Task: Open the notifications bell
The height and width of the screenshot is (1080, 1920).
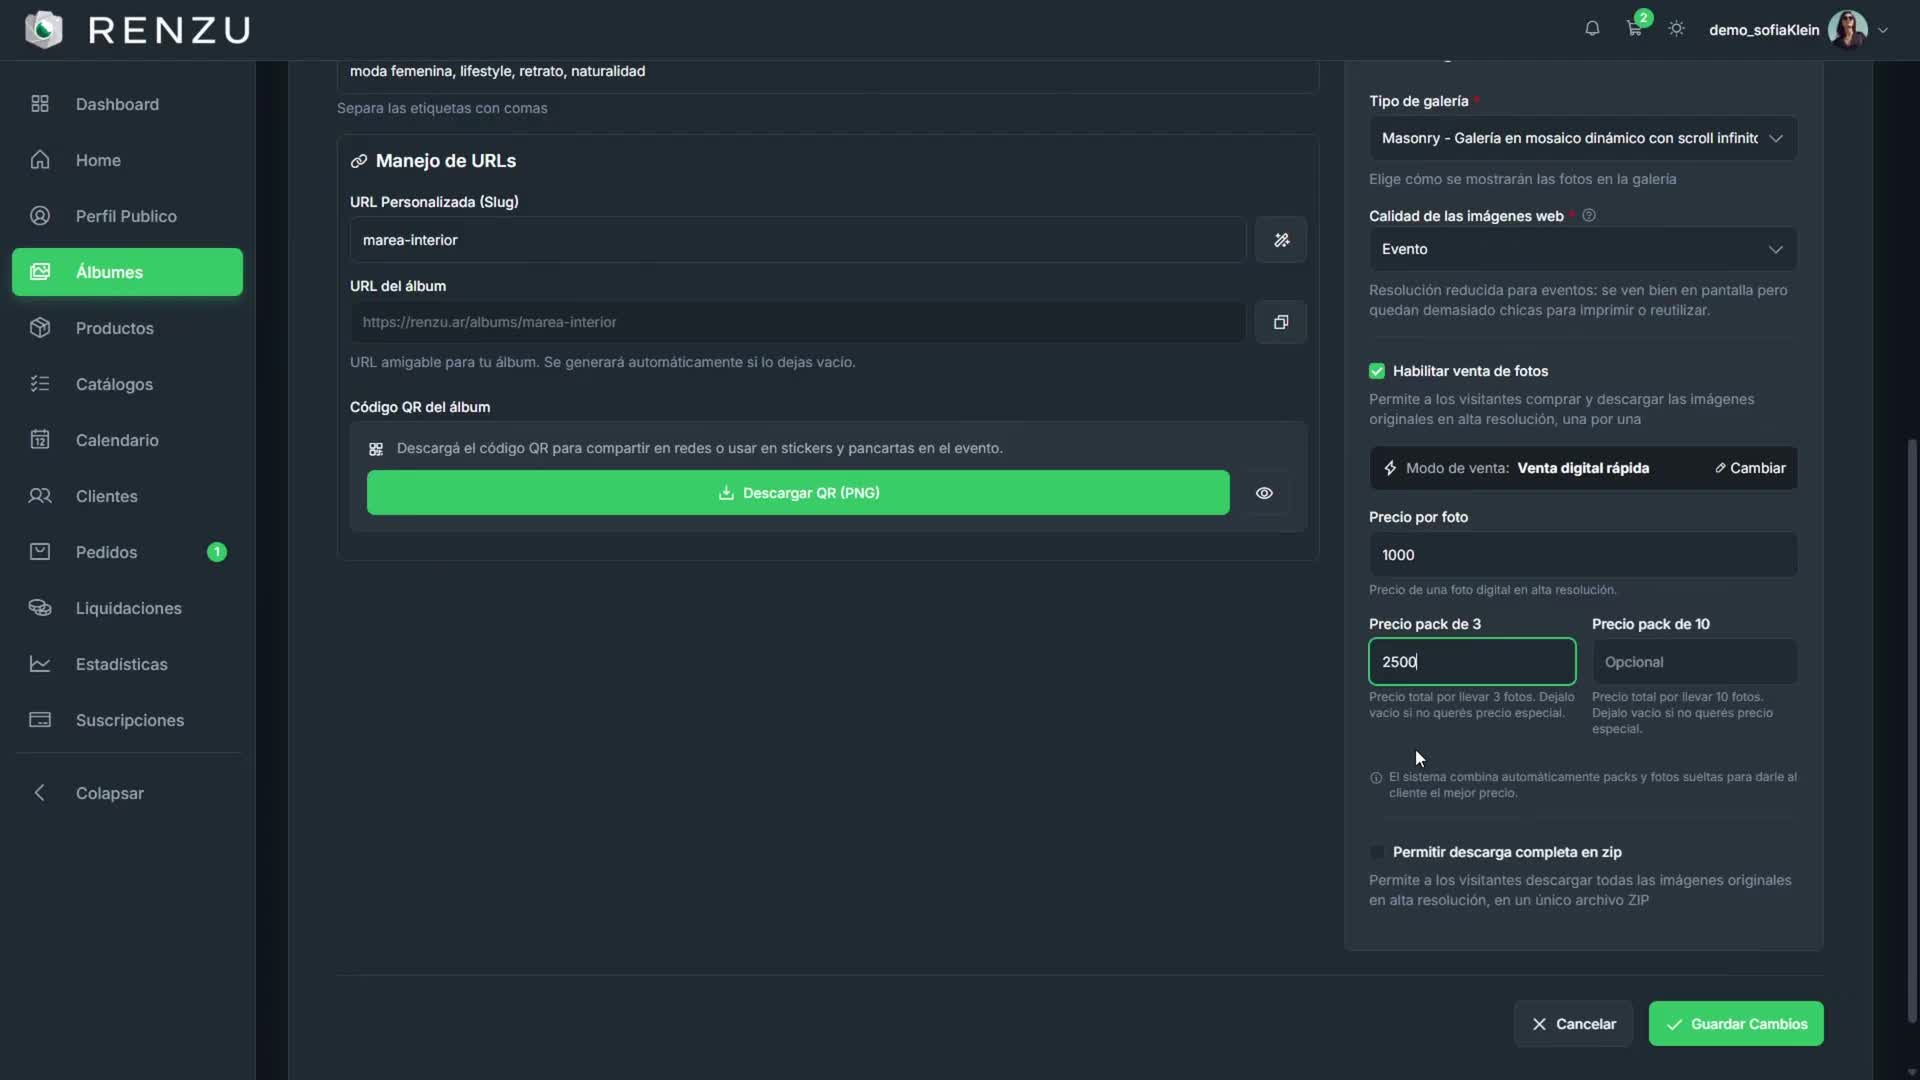Action: pos(1592,29)
